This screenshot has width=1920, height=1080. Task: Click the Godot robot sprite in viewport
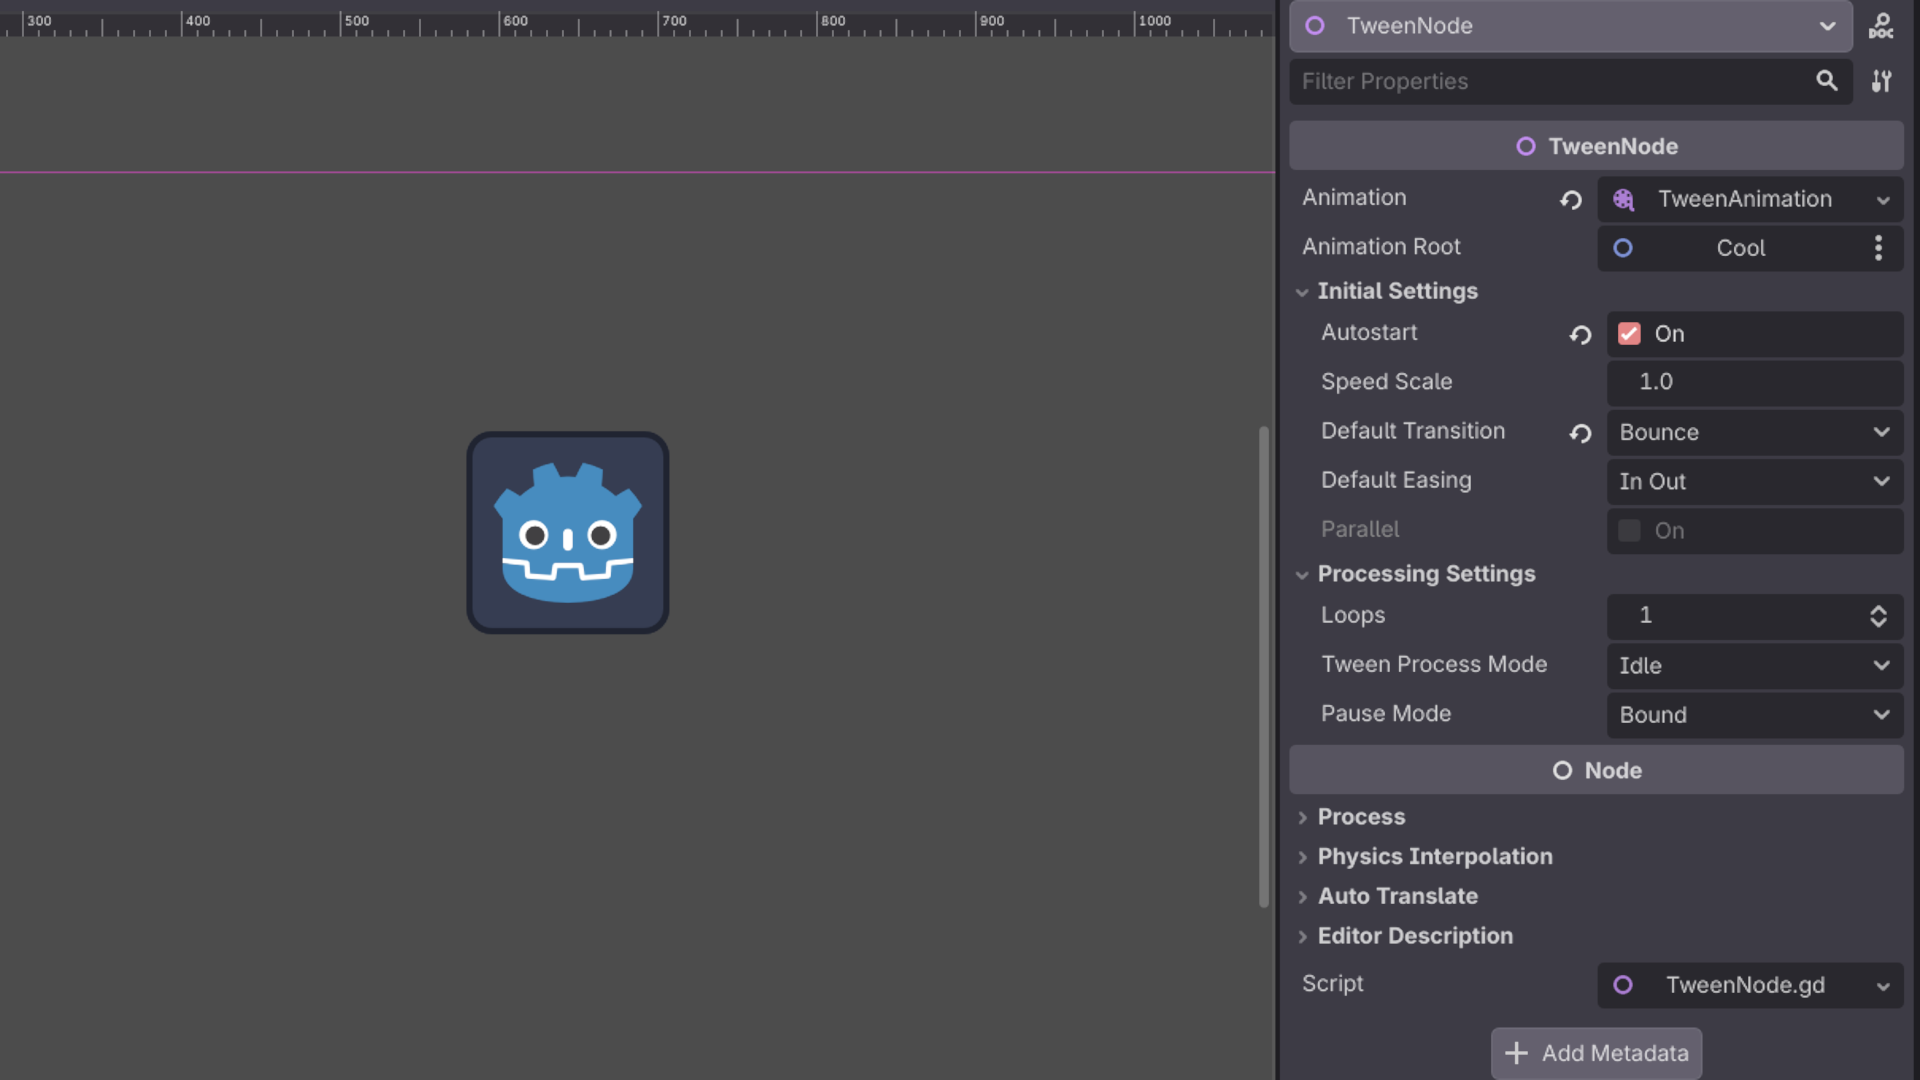[568, 532]
